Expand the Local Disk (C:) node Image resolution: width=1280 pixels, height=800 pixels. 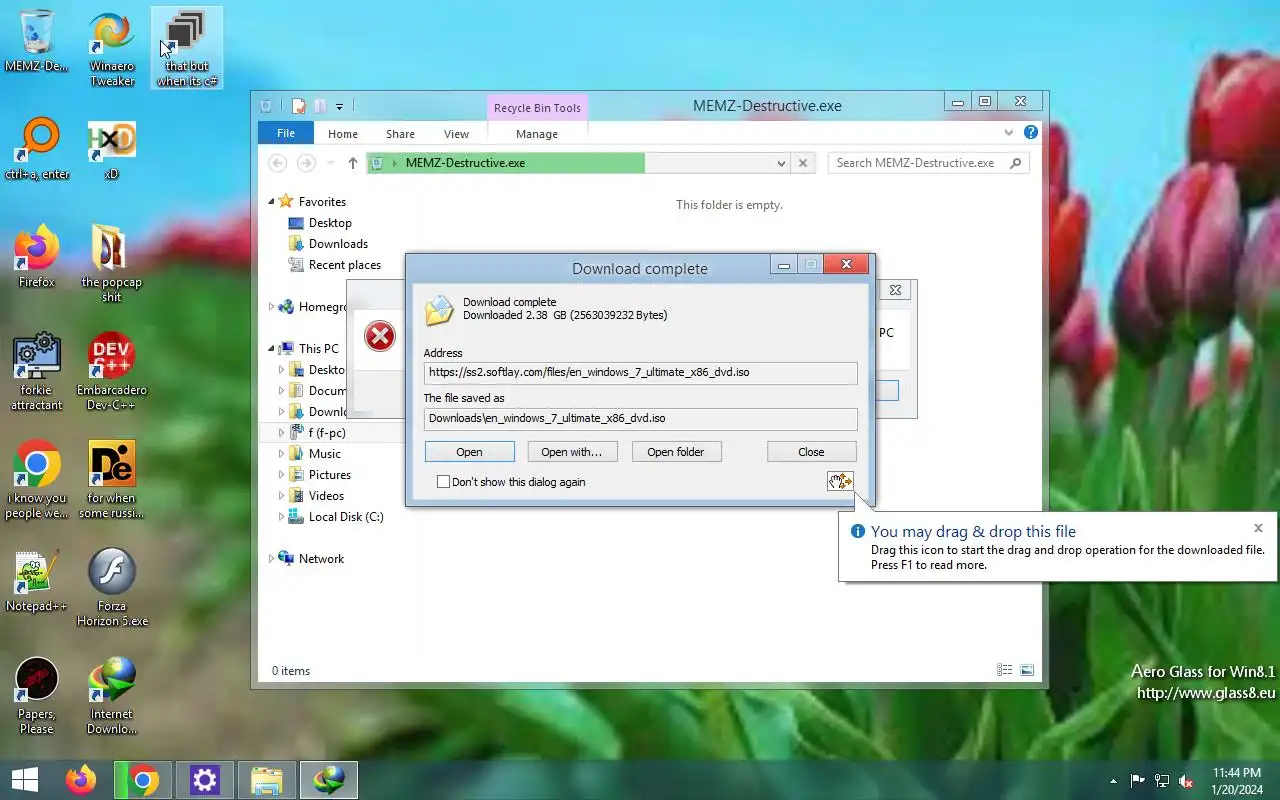281,517
